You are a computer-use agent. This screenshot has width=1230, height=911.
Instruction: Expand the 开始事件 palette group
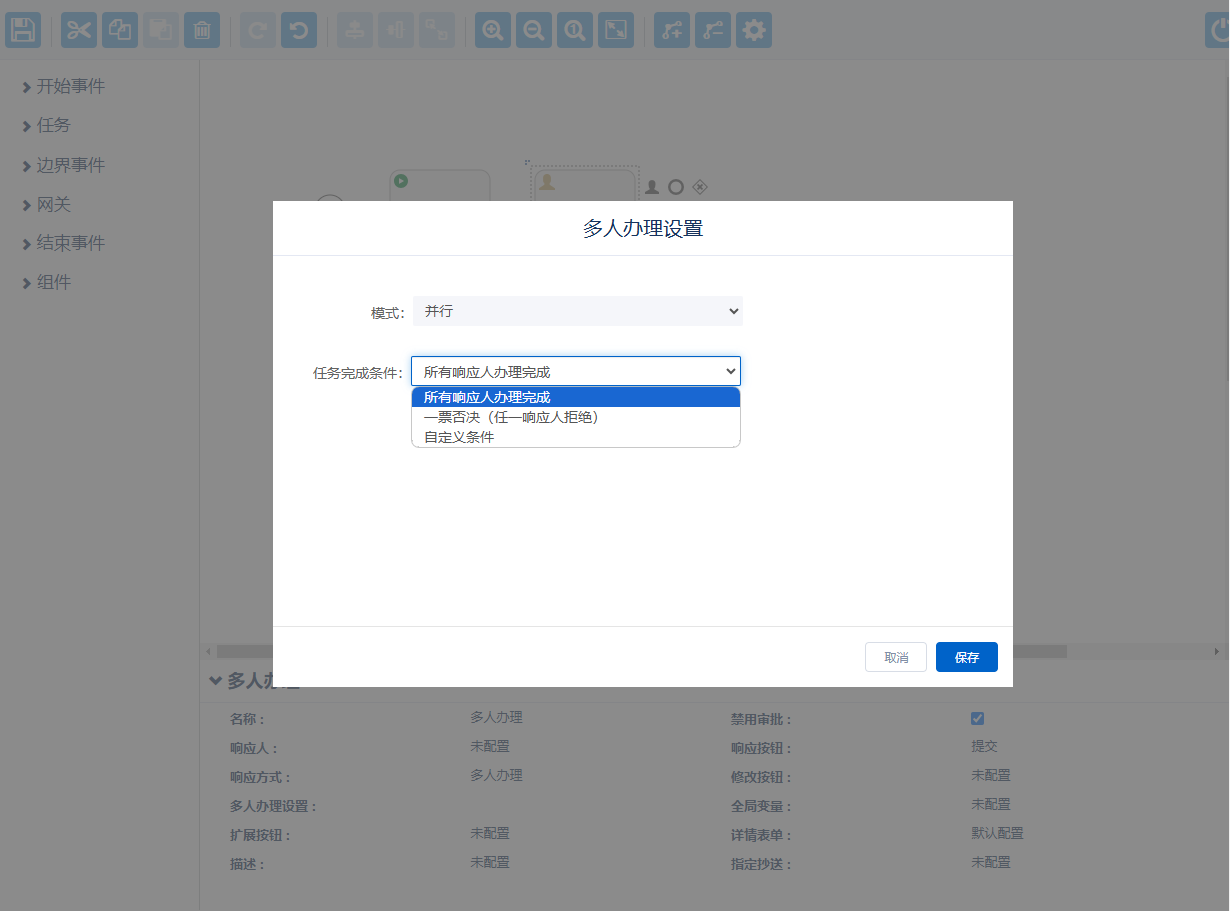pos(70,87)
